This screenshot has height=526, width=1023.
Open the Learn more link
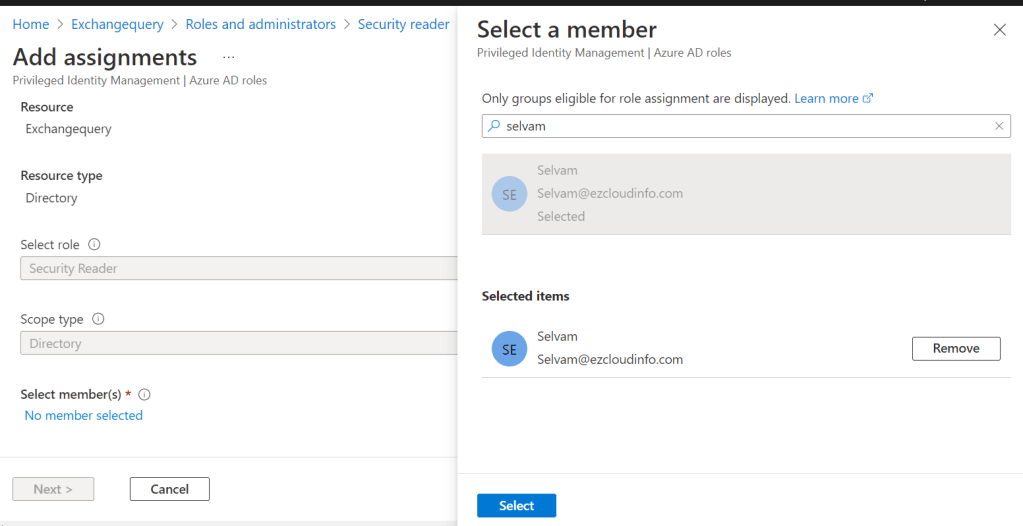[833, 99]
